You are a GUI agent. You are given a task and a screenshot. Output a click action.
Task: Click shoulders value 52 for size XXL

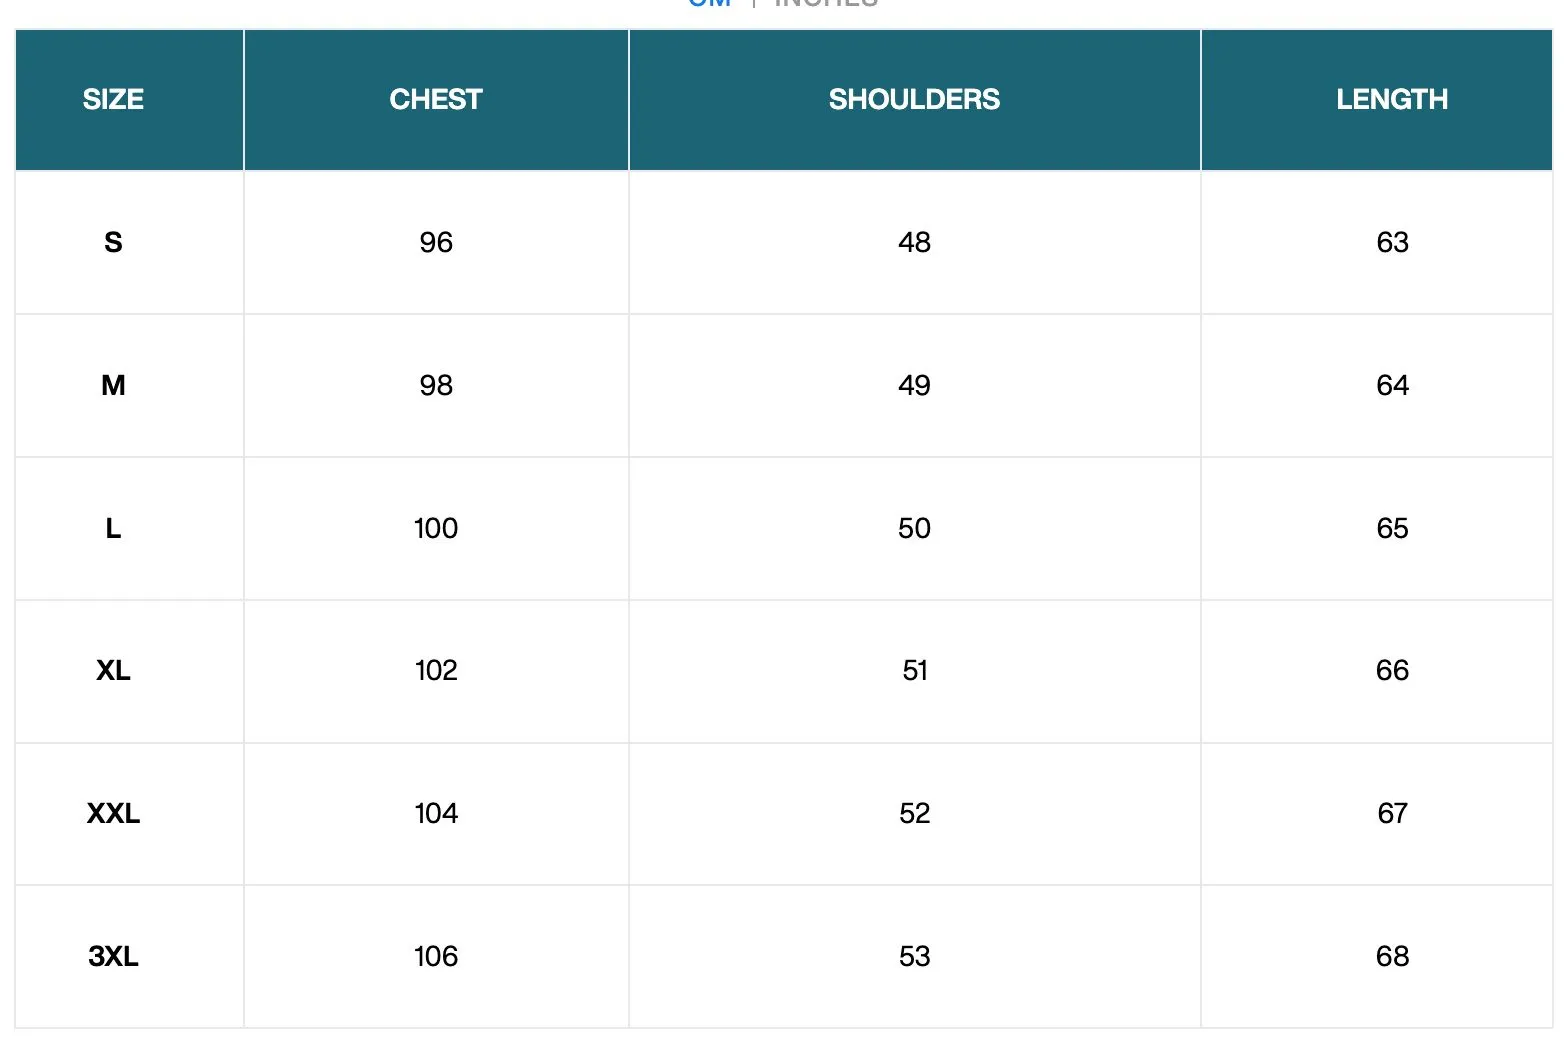(914, 813)
